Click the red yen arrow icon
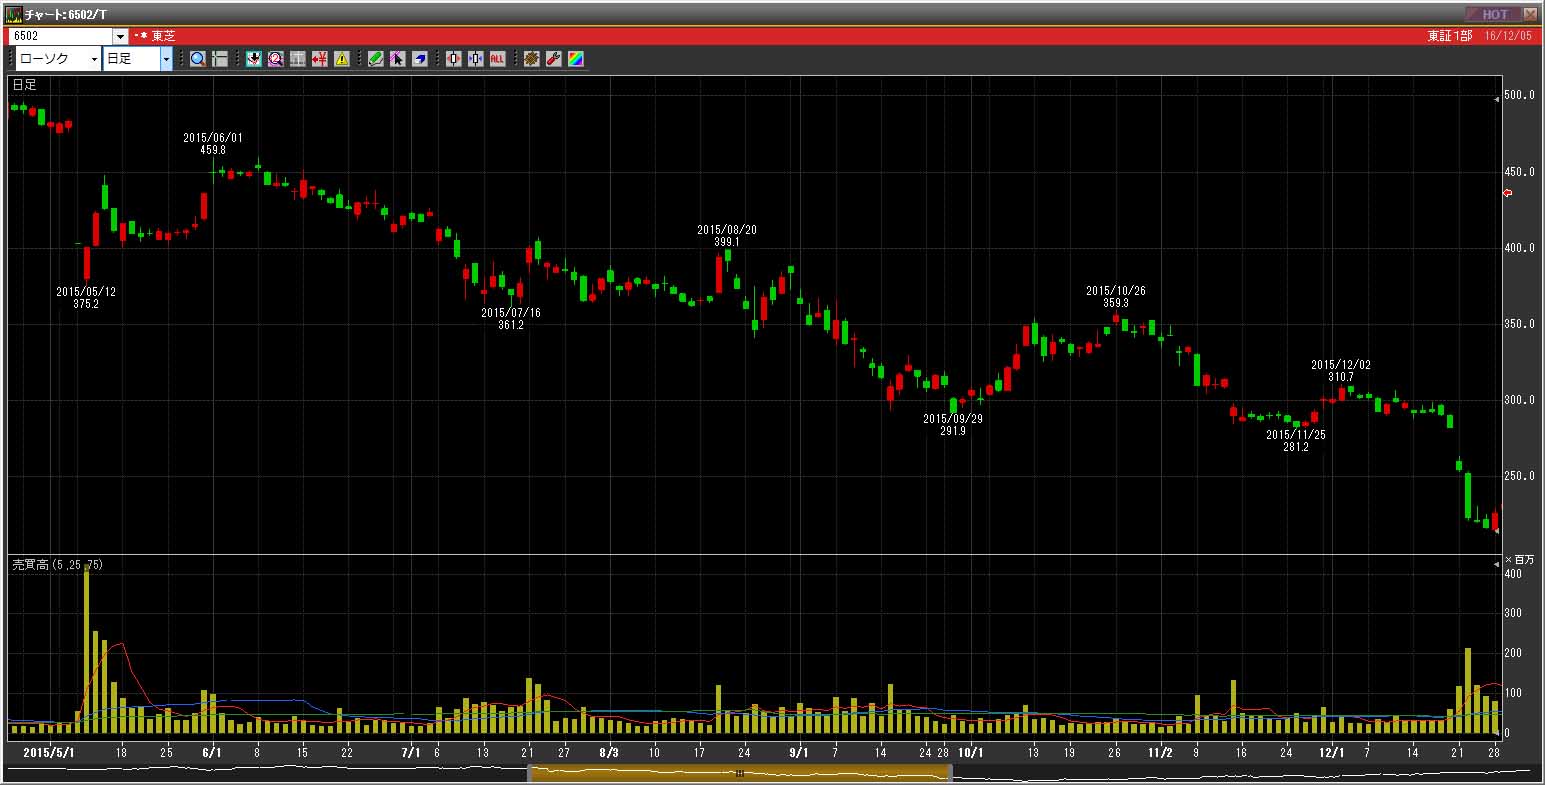The height and width of the screenshot is (785, 1545). pyautogui.click(x=320, y=59)
